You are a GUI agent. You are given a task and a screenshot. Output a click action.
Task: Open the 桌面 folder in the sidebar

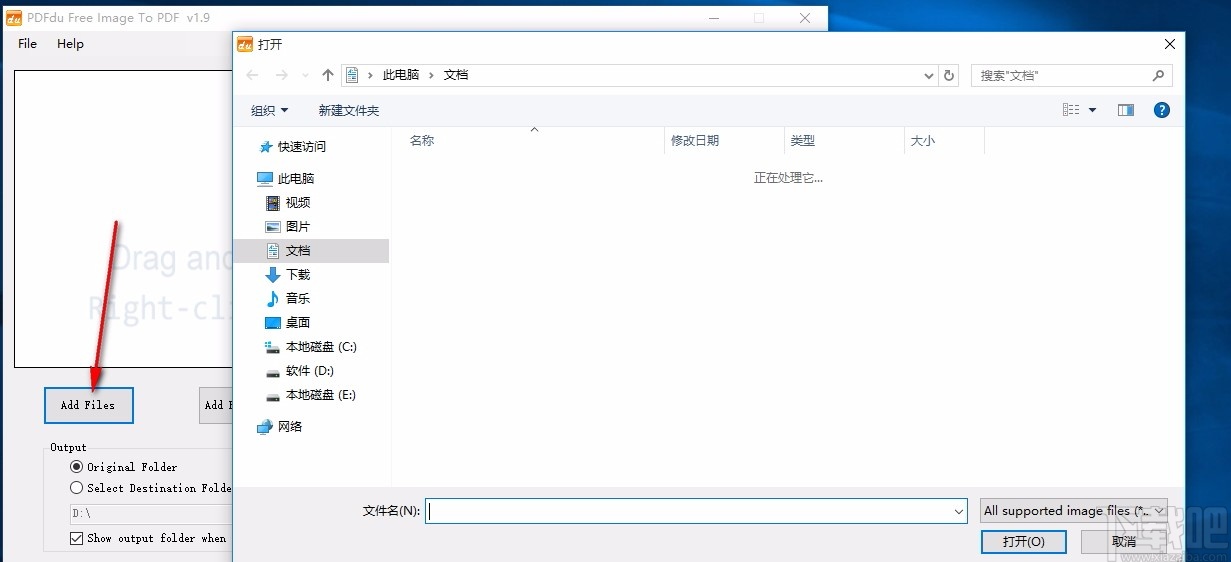(298, 322)
